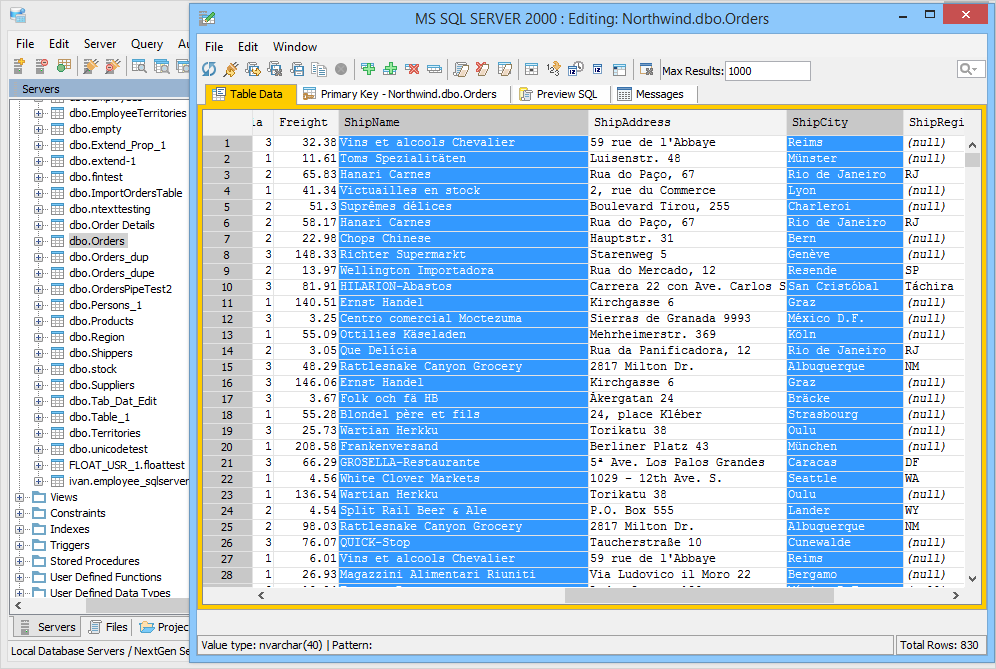Click the connect plug icon in main window

click(91, 65)
